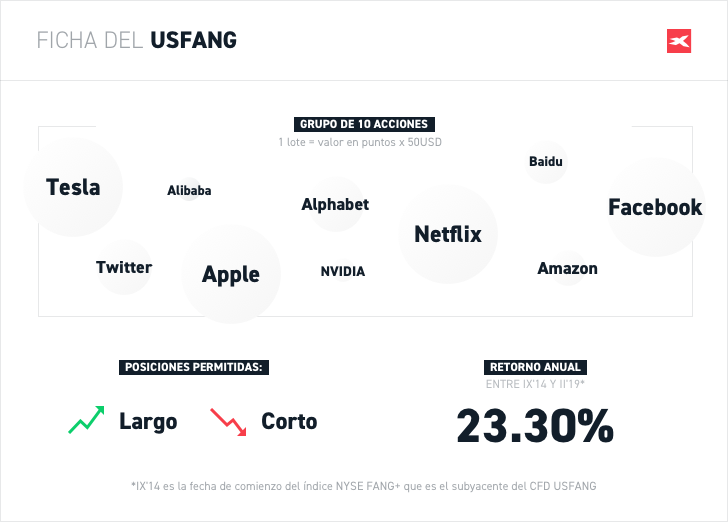The height and width of the screenshot is (522, 728).
Task: Select the Apple stock bubble
Action: [231, 274]
